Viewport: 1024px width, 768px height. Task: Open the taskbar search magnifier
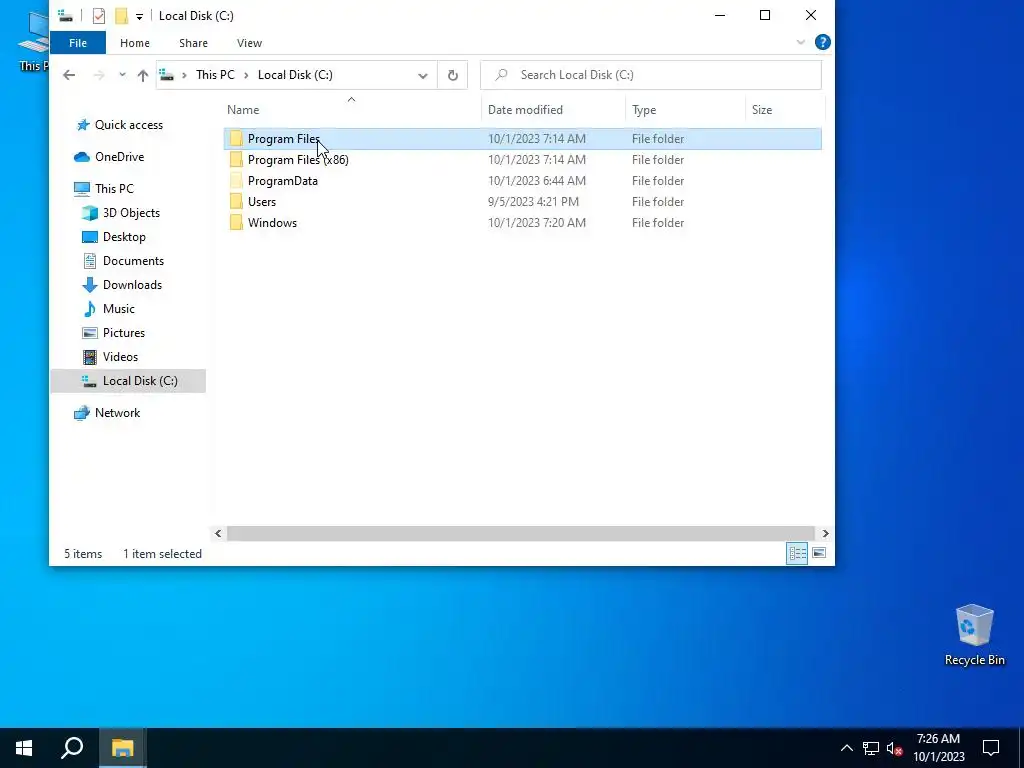[x=72, y=748]
